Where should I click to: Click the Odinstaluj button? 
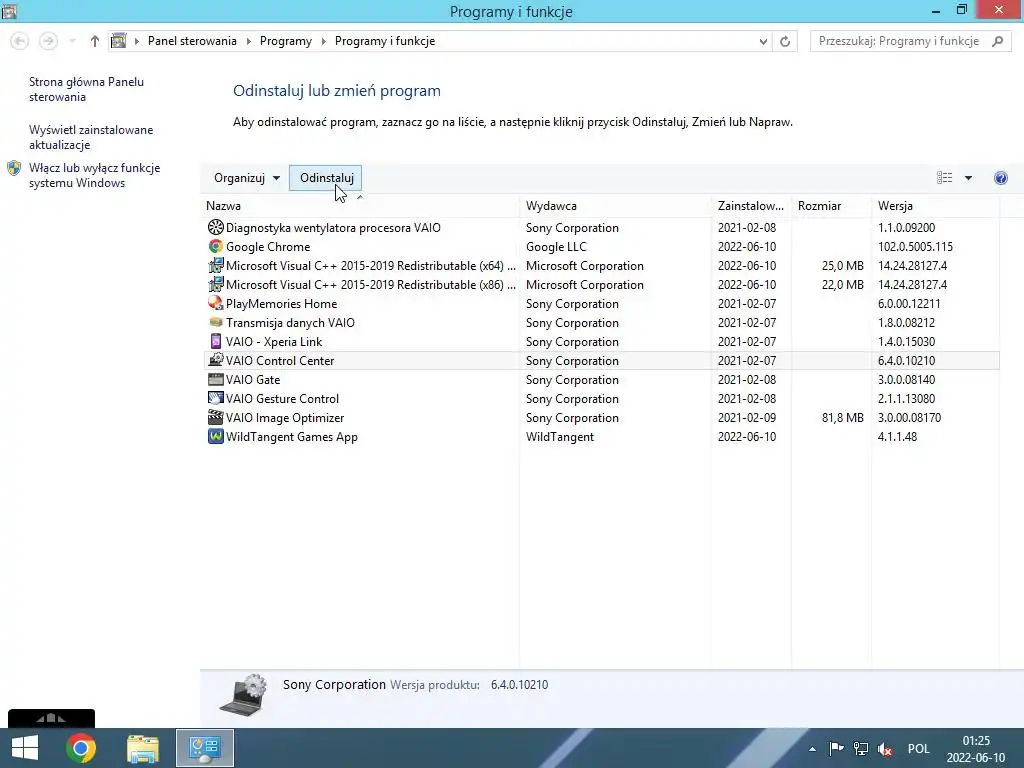(326, 178)
